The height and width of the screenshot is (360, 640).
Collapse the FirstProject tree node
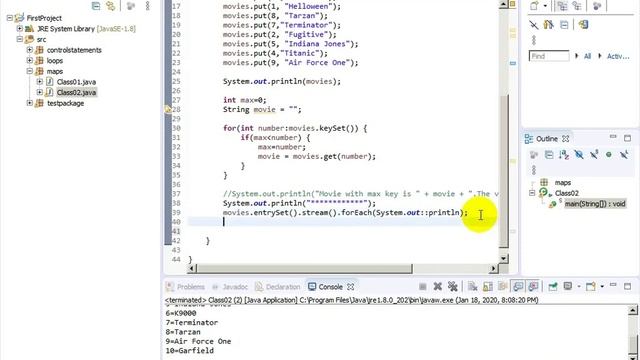point(9,18)
